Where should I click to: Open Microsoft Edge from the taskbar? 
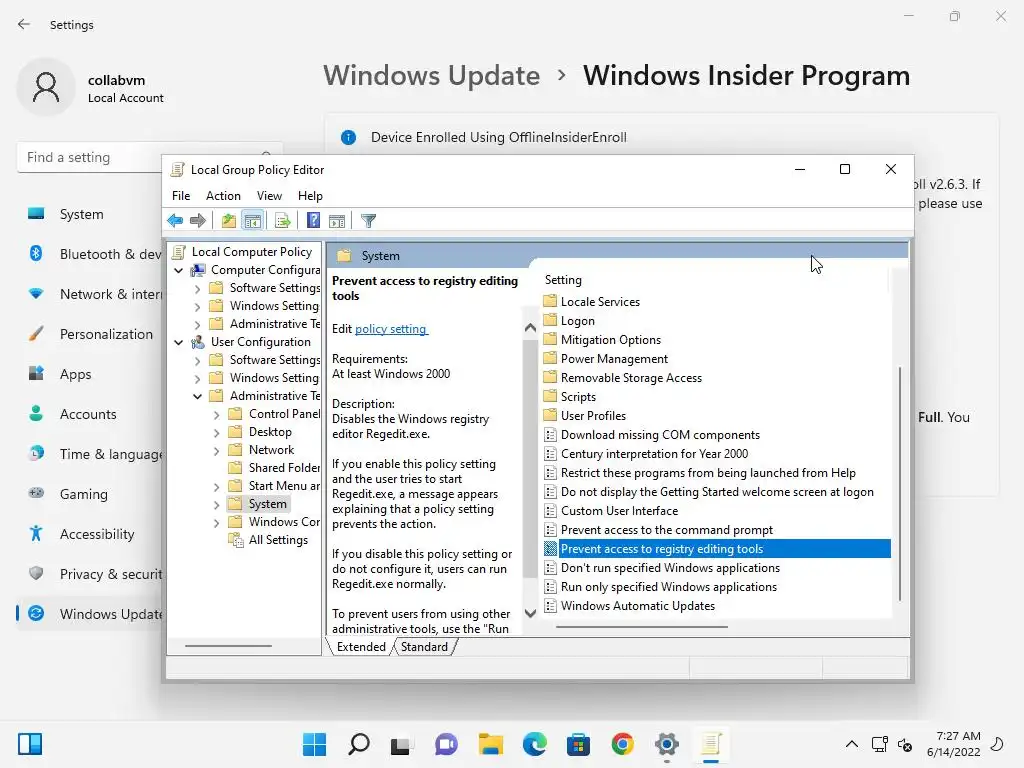pyautogui.click(x=534, y=744)
